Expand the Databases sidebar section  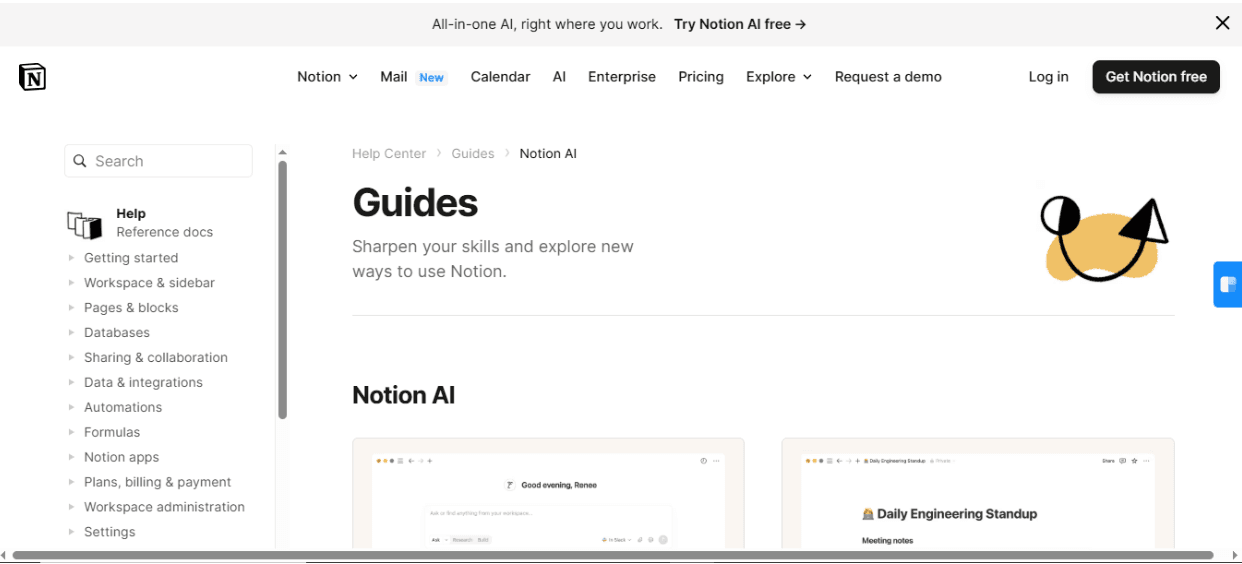pos(71,333)
